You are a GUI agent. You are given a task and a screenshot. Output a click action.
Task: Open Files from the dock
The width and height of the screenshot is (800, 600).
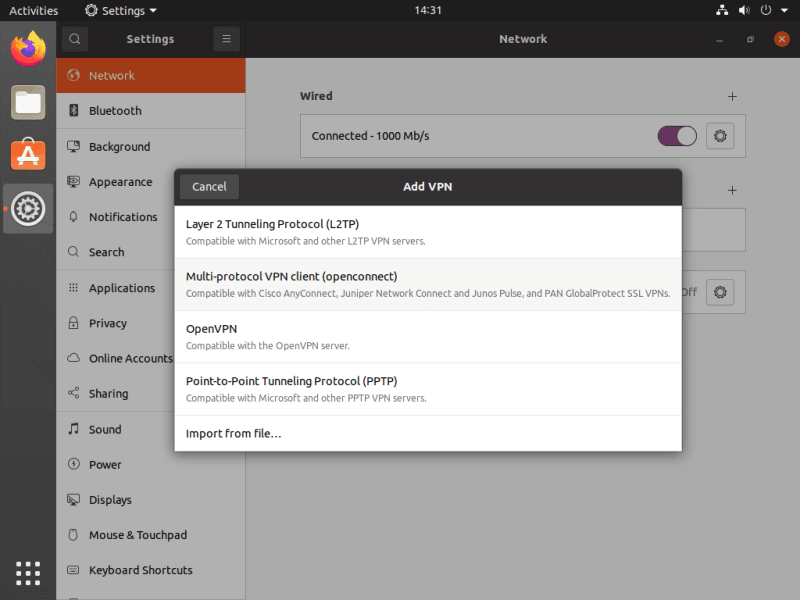28,101
